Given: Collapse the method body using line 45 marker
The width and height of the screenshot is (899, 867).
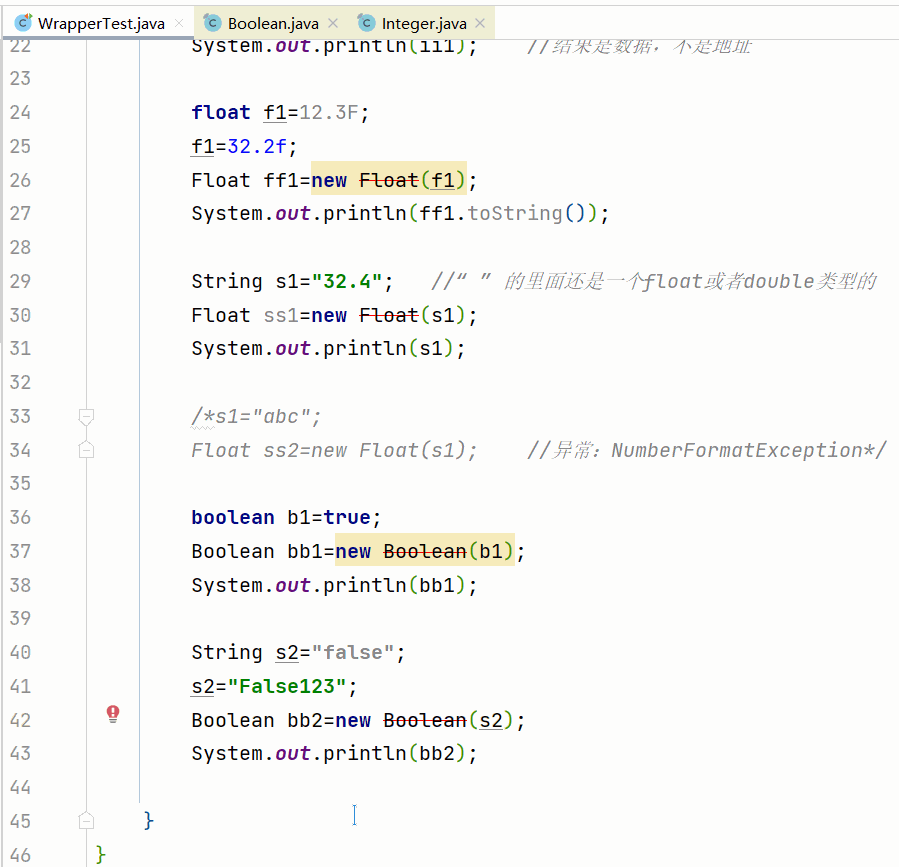Looking at the screenshot, I should click(86, 820).
